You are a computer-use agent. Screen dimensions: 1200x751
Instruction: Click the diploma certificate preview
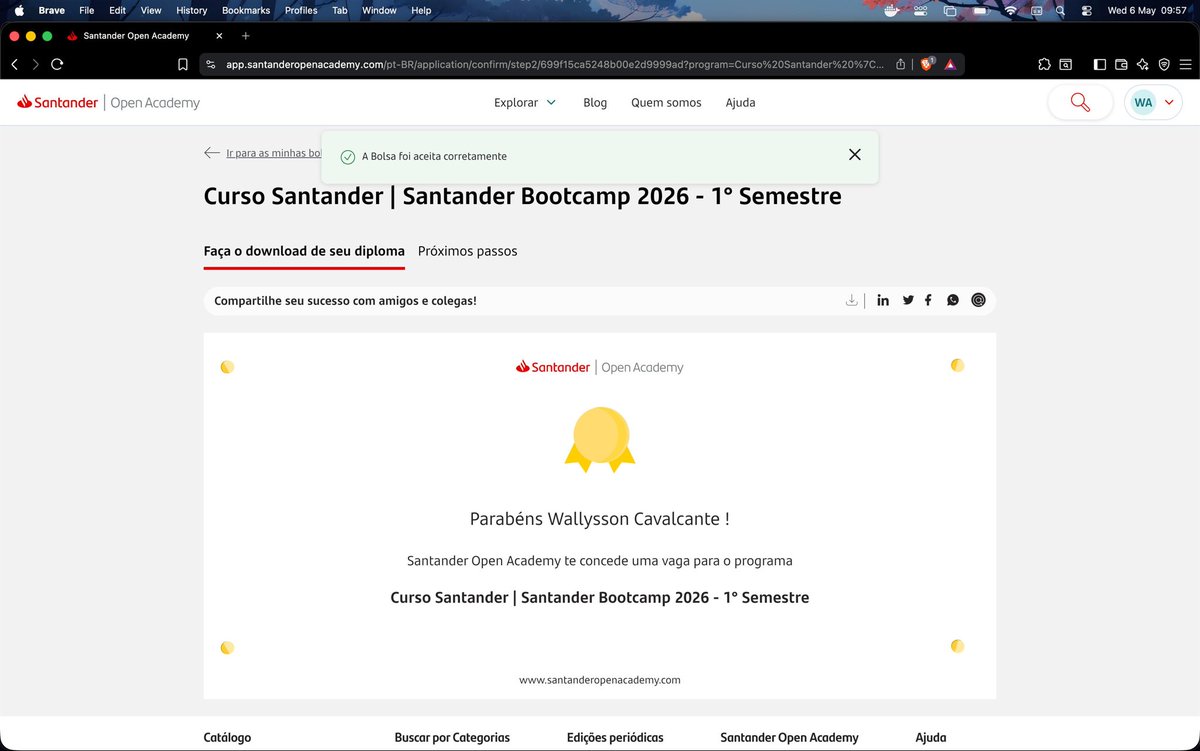click(x=600, y=515)
